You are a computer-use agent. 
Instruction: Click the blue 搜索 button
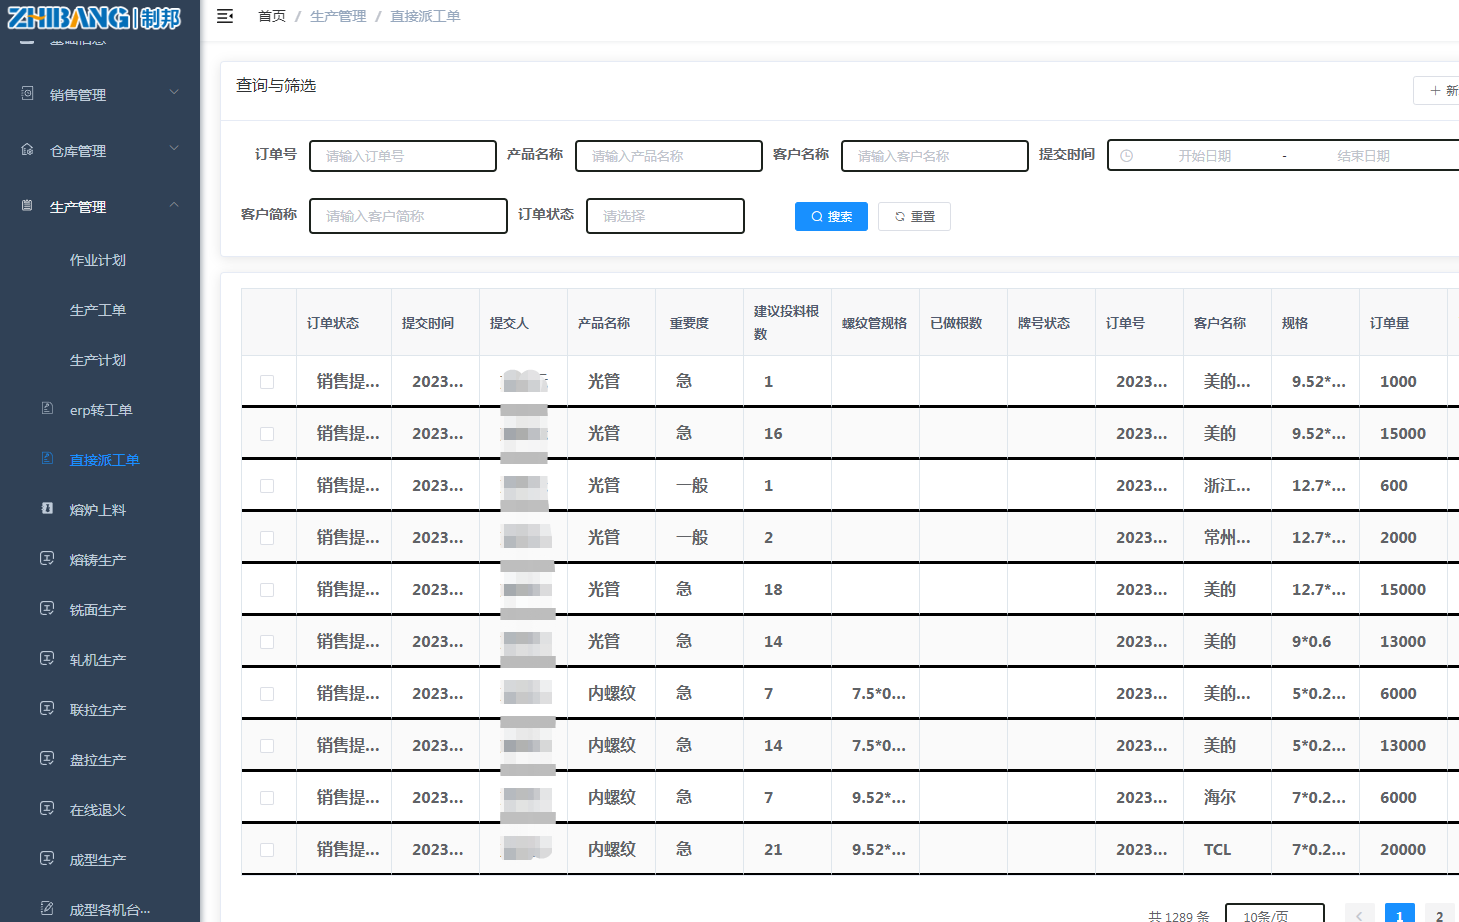[x=831, y=216]
